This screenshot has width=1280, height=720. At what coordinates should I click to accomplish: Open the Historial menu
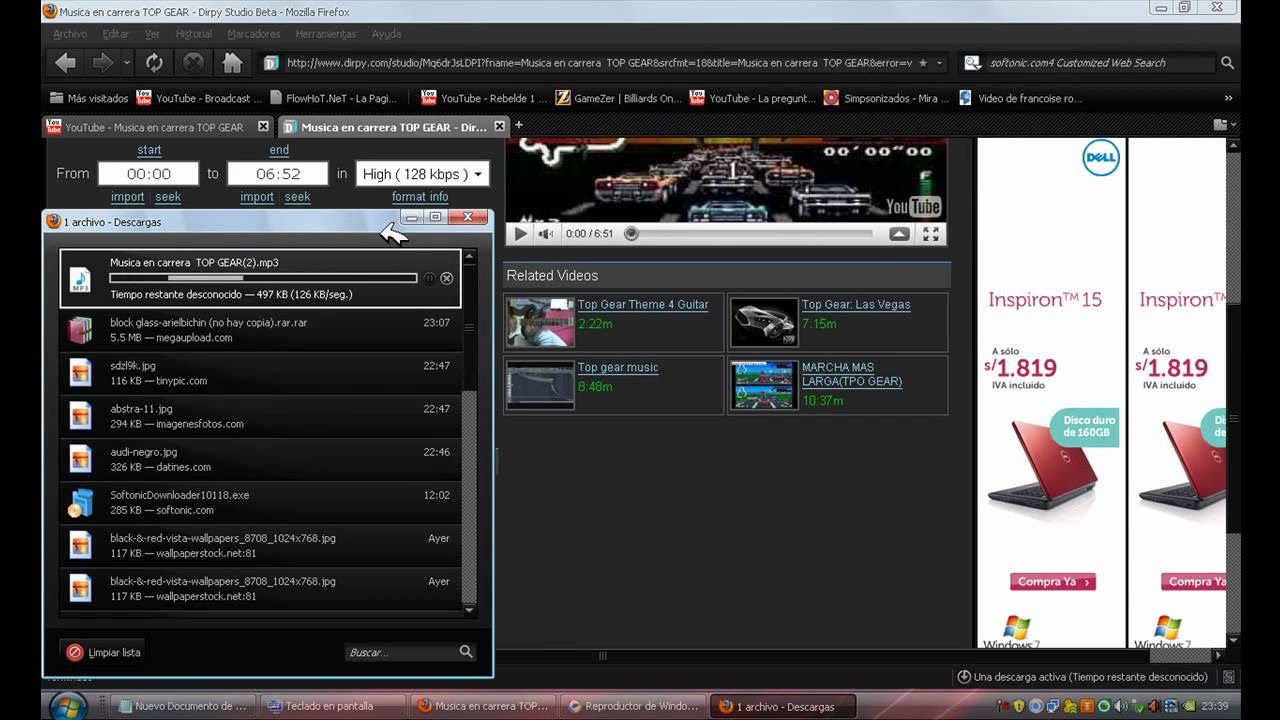194,34
